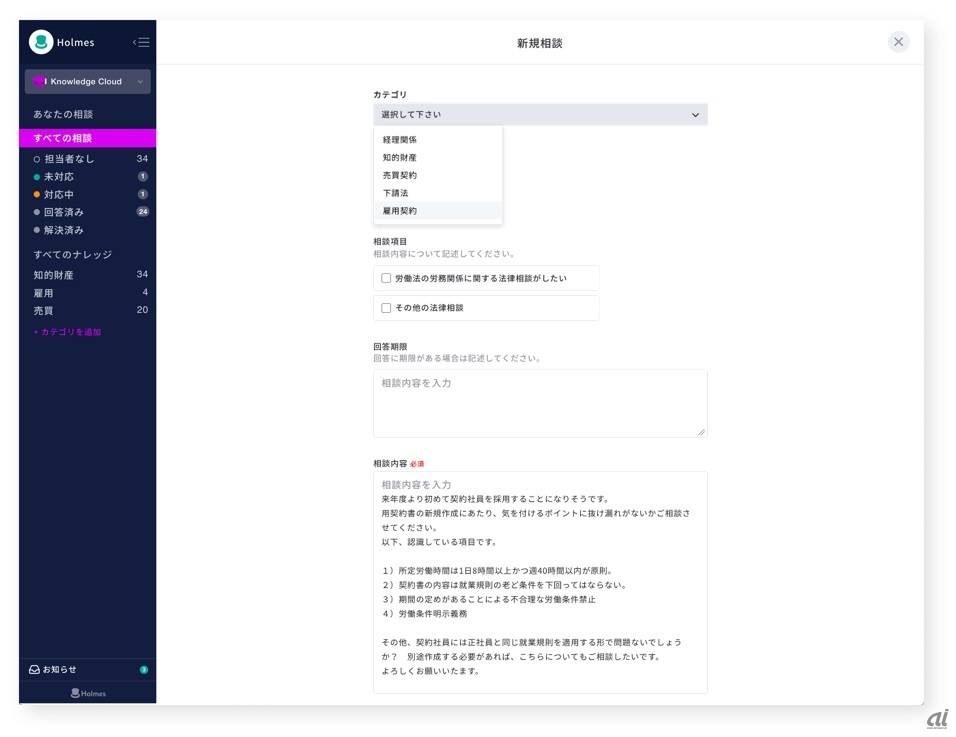Screen dimensions: 956x737
Task: Click the カテゴリを追加 link
Action: pos(67,332)
